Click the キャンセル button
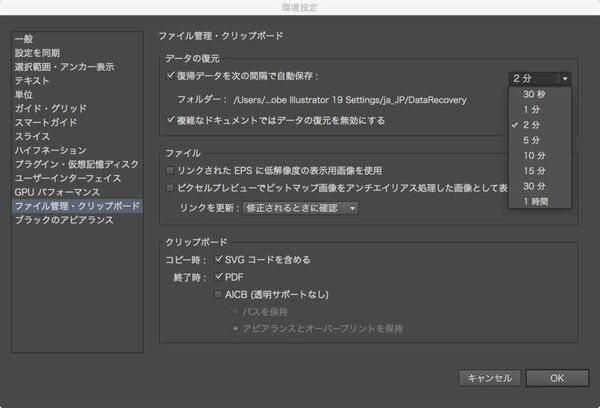 [x=490, y=378]
